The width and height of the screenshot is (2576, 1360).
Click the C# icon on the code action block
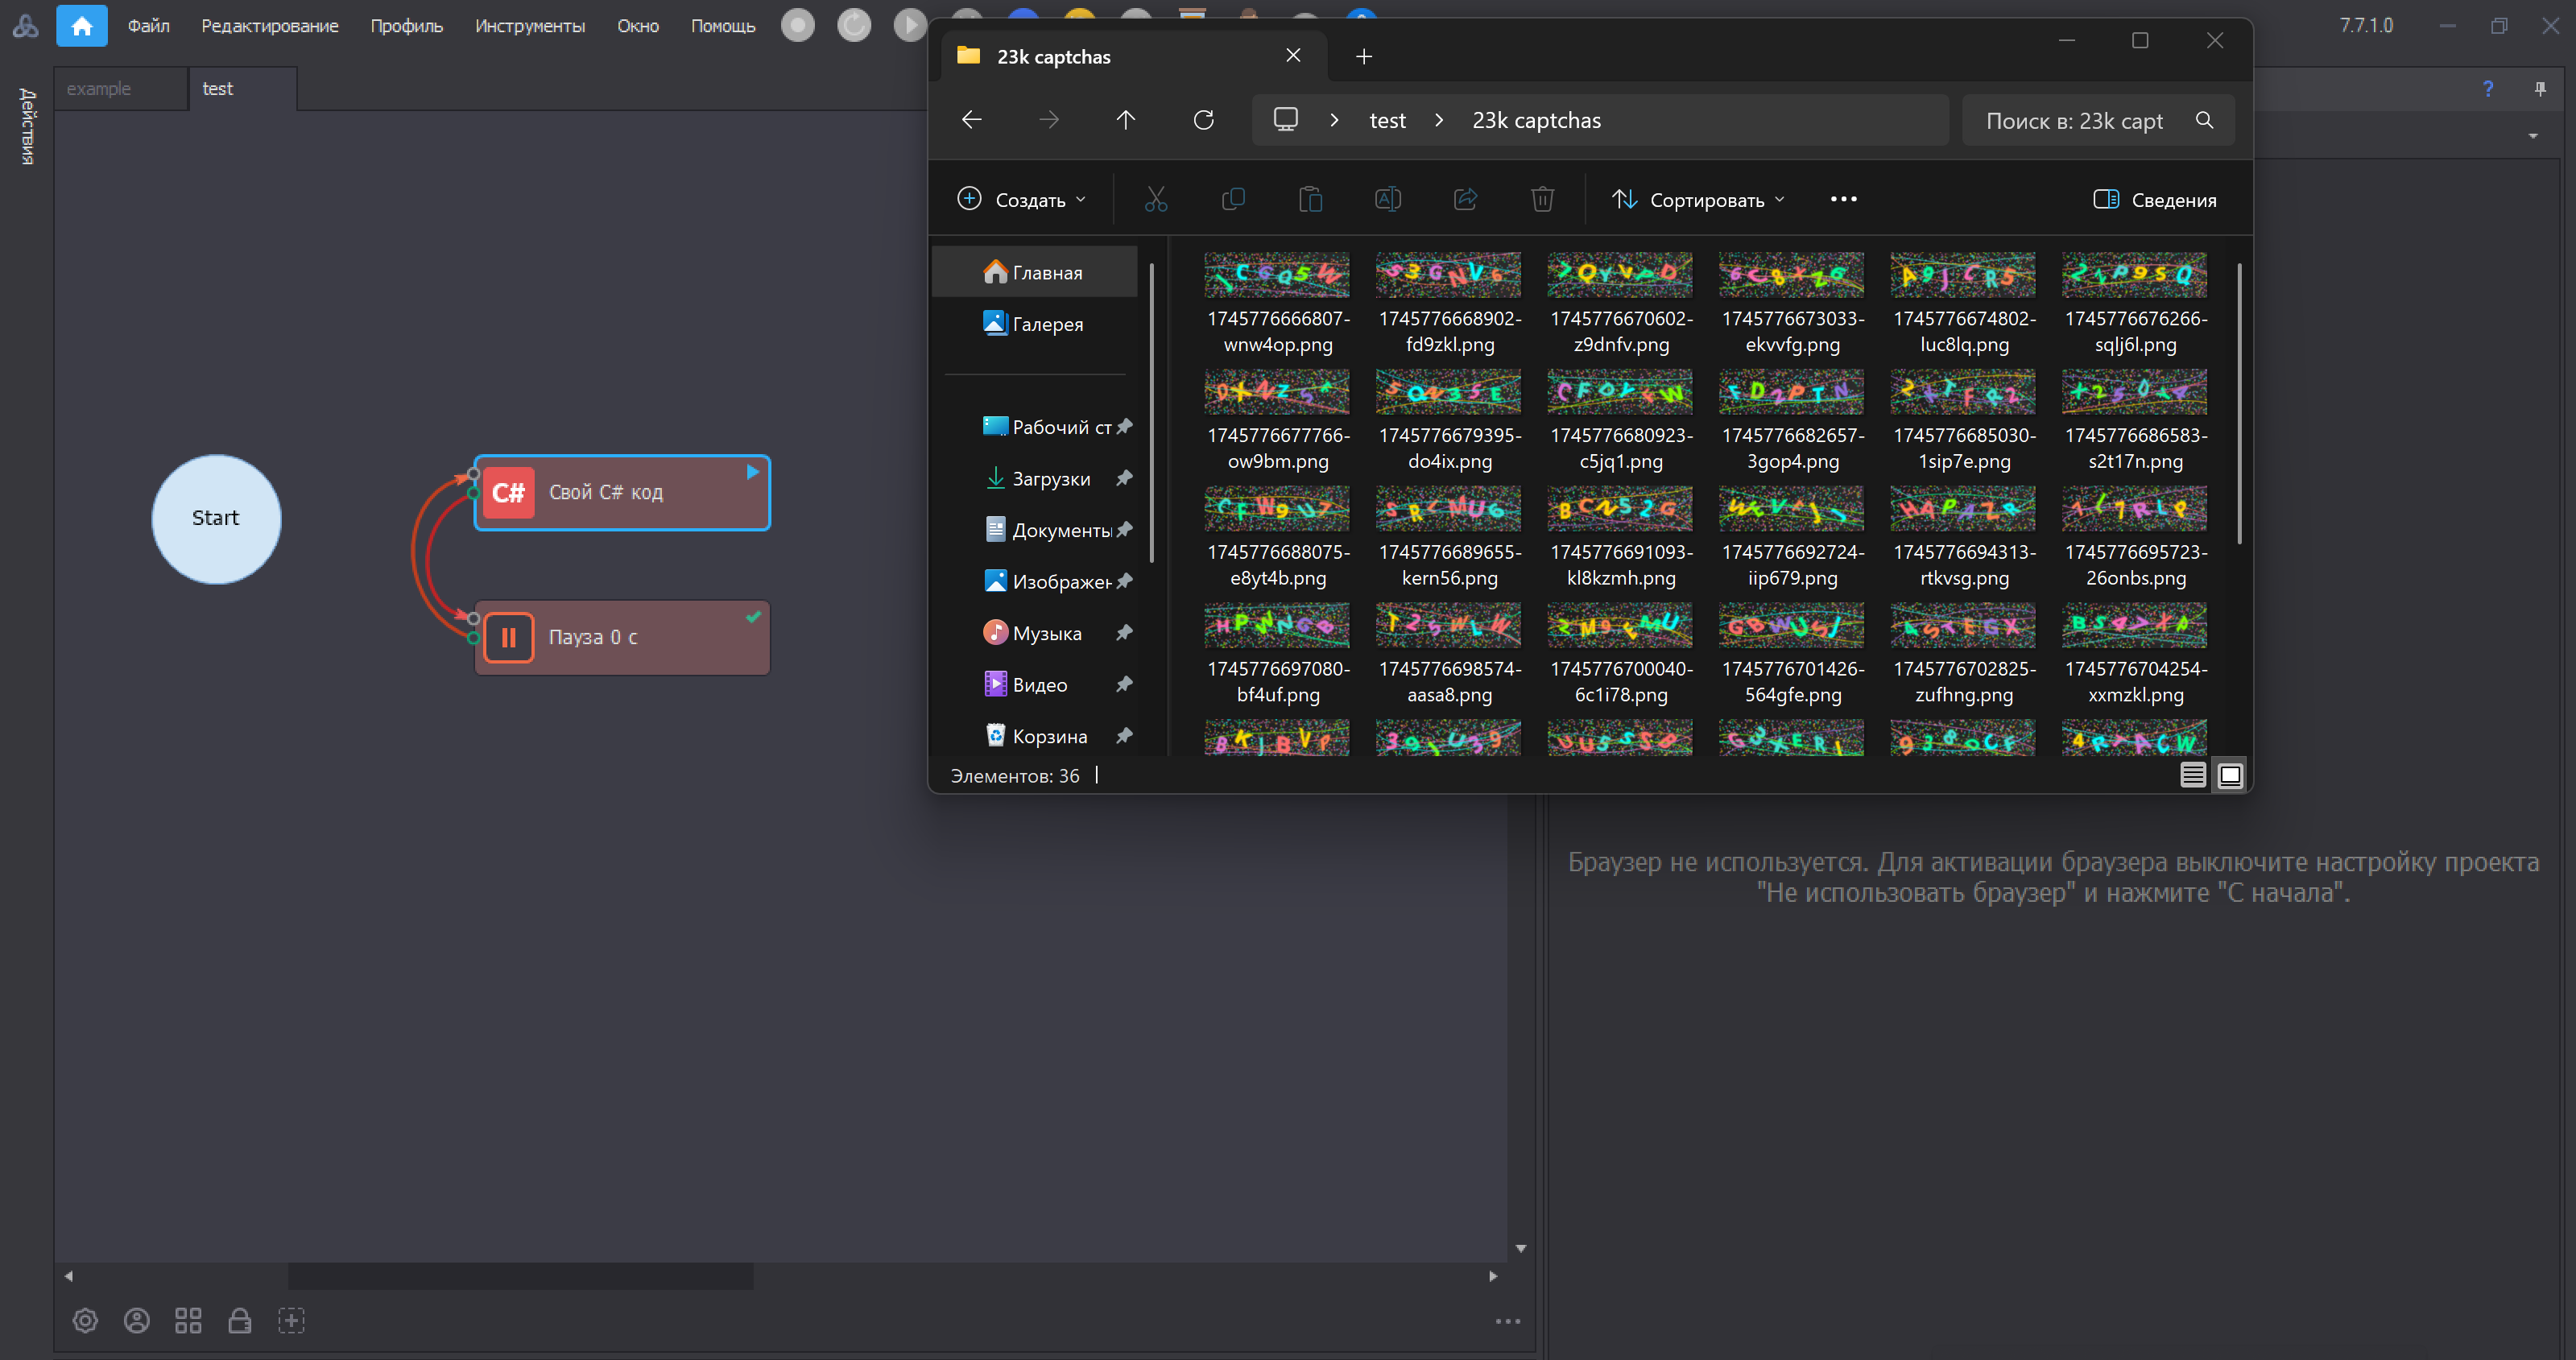tap(508, 493)
